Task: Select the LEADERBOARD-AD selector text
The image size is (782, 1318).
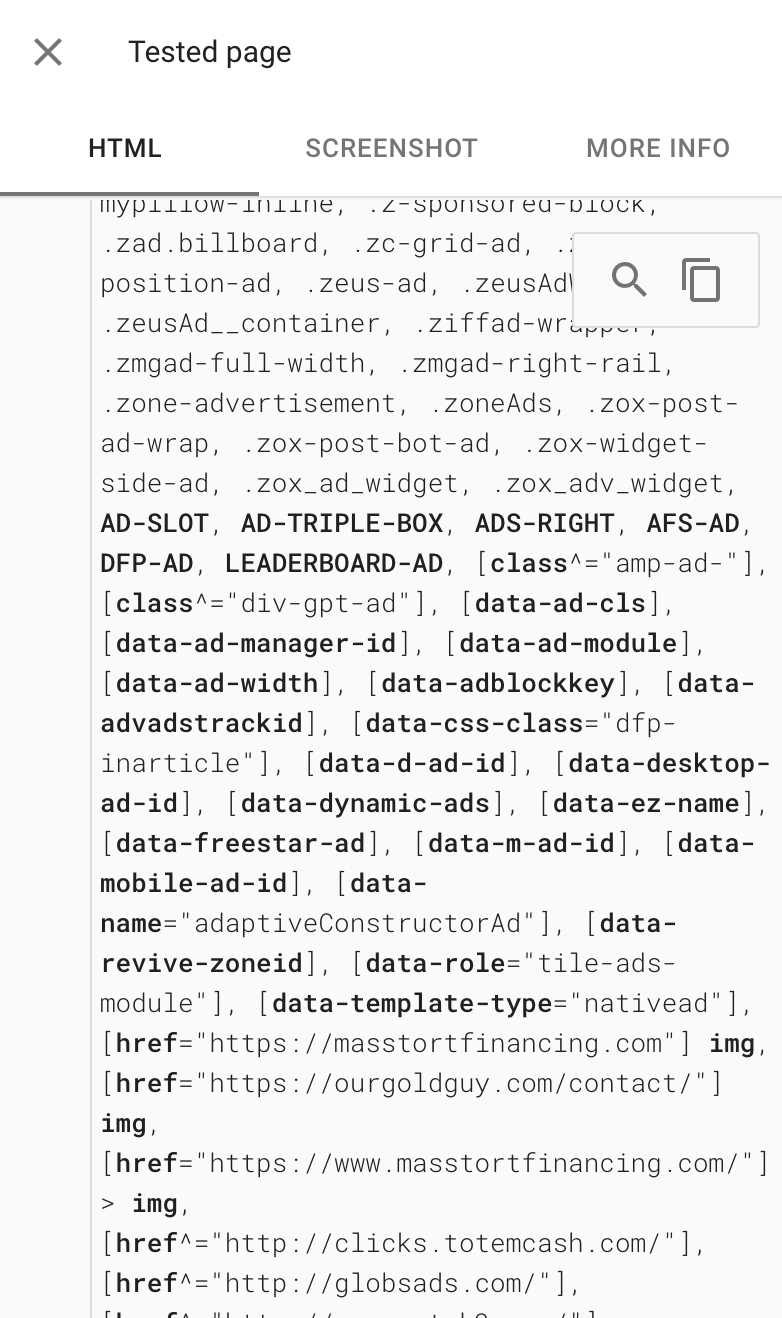Action: (x=330, y=563)
